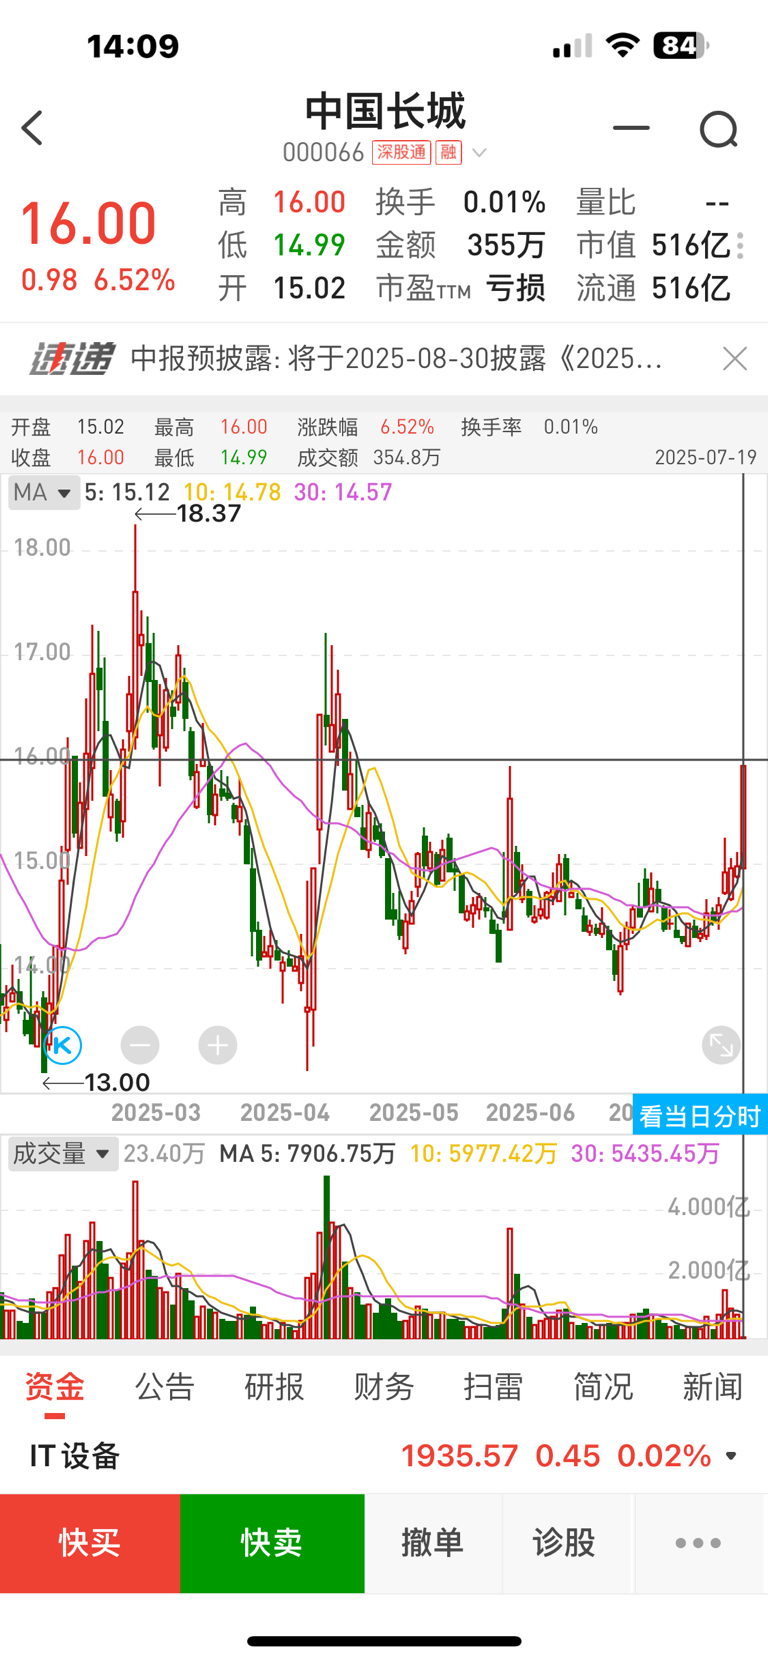The image size is (768, 1663).
Task: Open the MA indicator dropdown
Action: pos(43,492)
